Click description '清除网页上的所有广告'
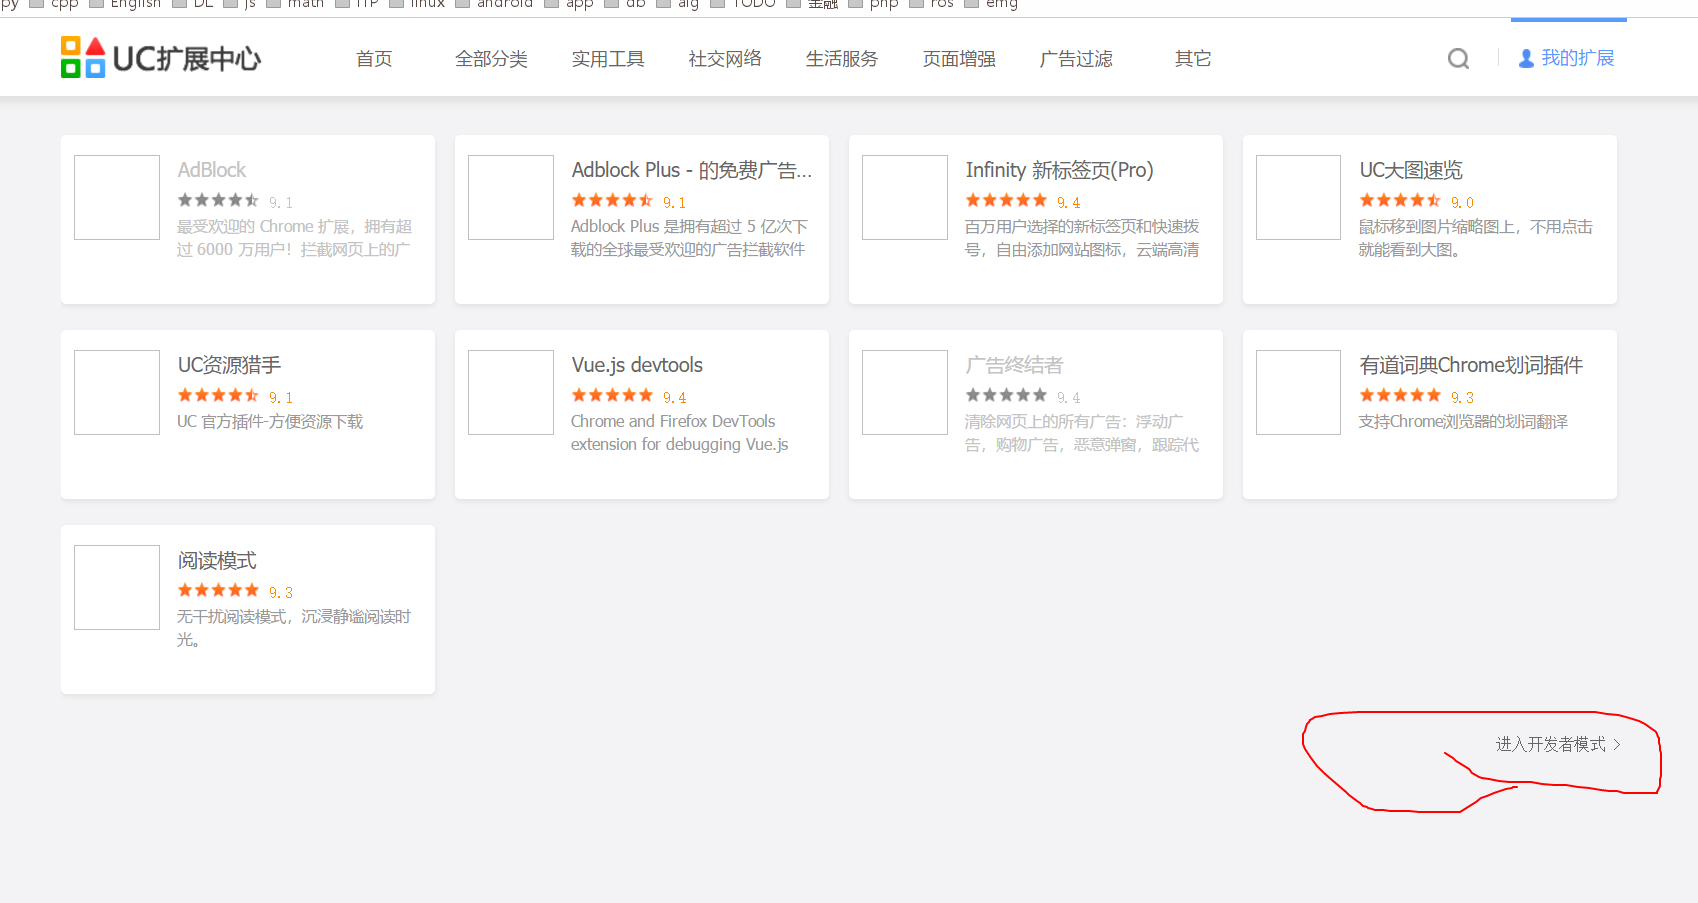Screen dimensions: 1698x903 1043,421
